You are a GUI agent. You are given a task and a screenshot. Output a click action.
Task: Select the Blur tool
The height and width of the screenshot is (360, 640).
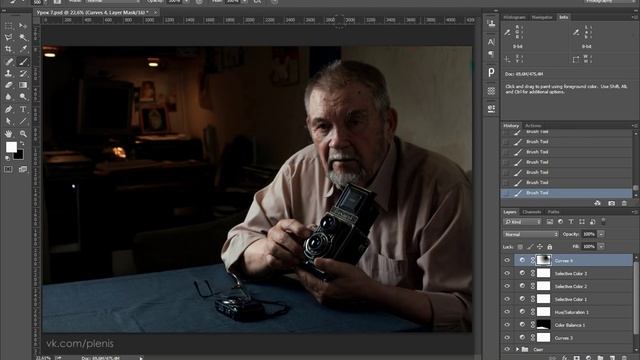pyautogui.click(x=9, y=97)
